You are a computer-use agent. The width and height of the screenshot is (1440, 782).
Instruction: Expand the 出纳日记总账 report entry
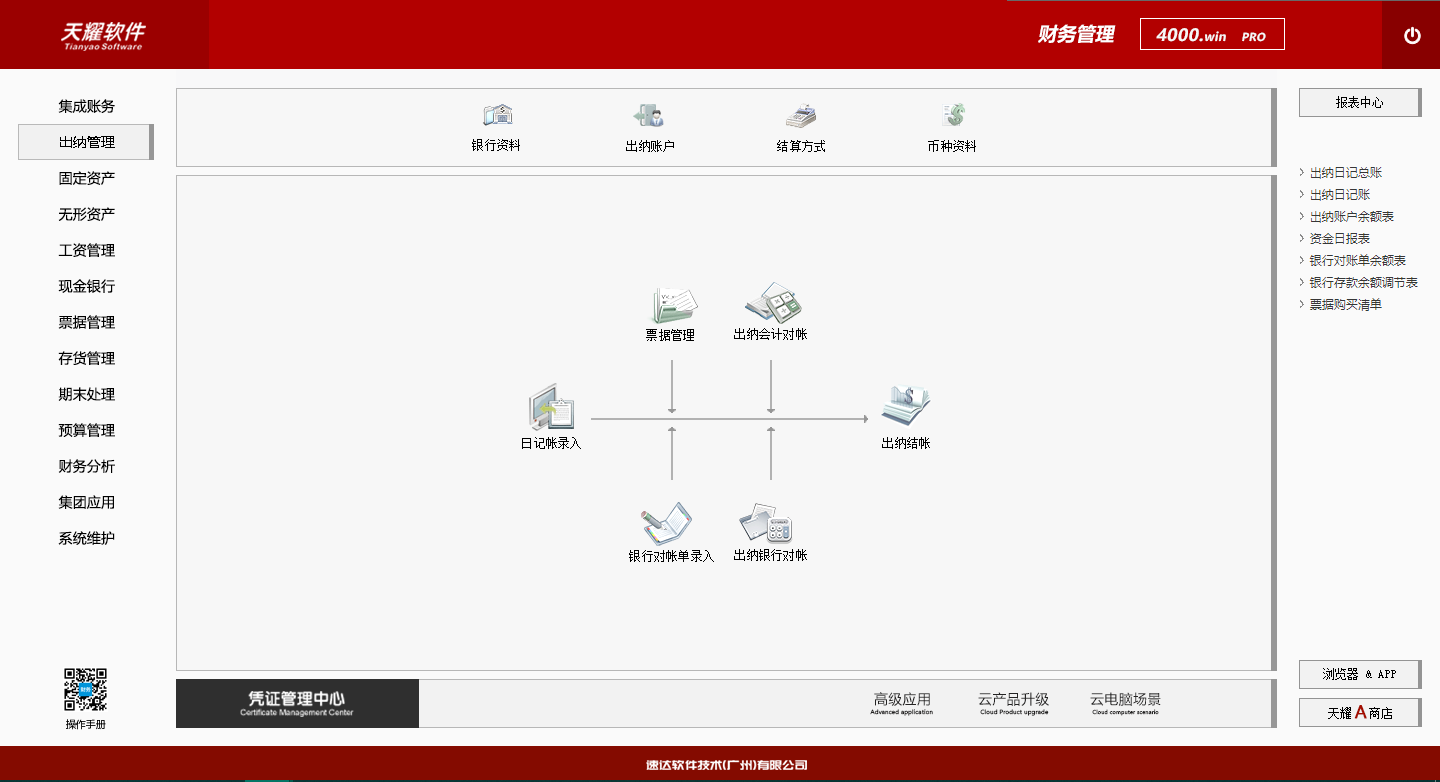coord(1345,172)
